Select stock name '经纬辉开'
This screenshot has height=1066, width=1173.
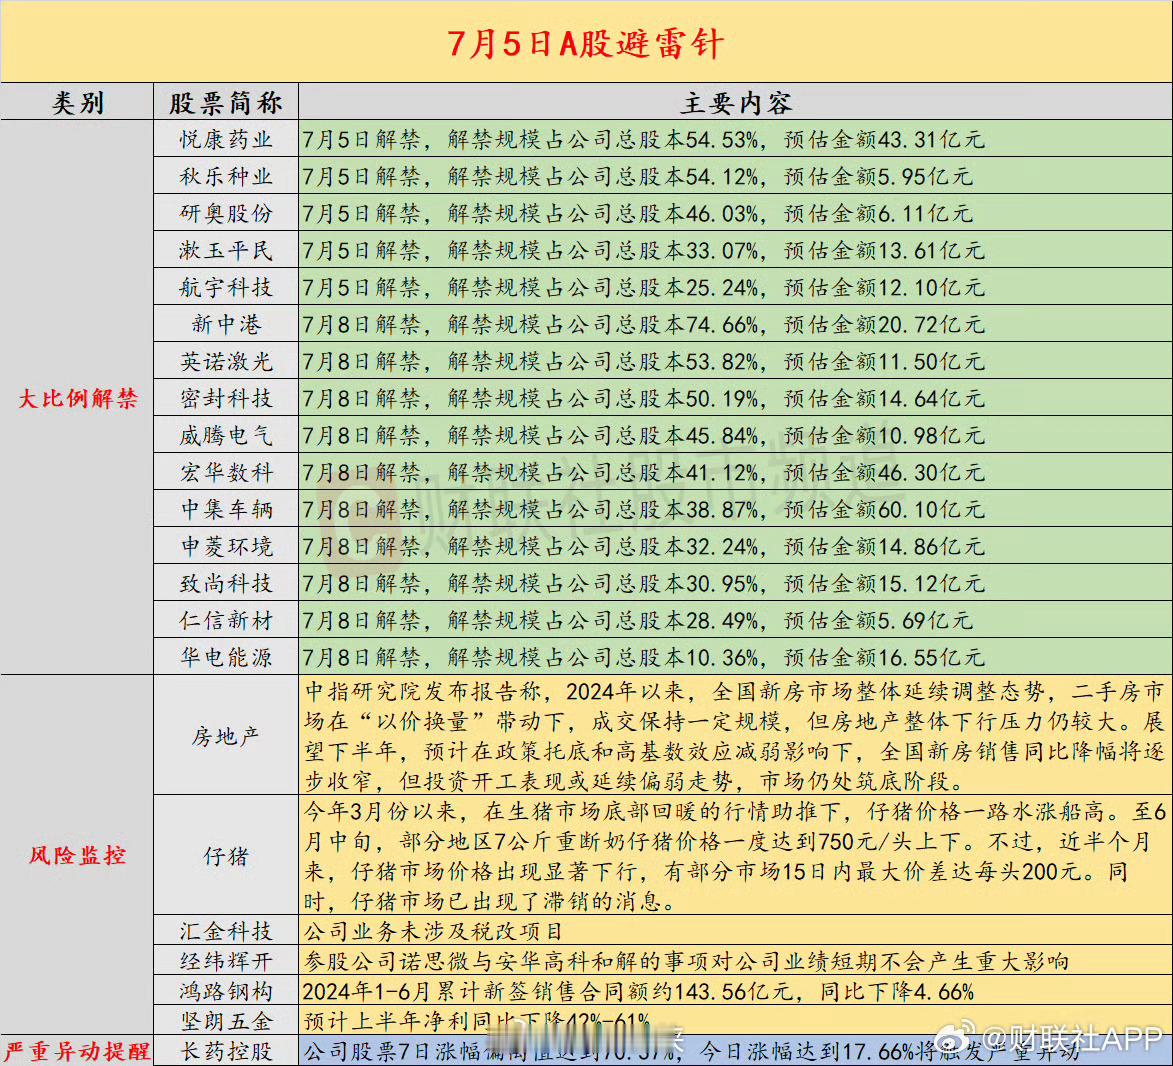226,961
